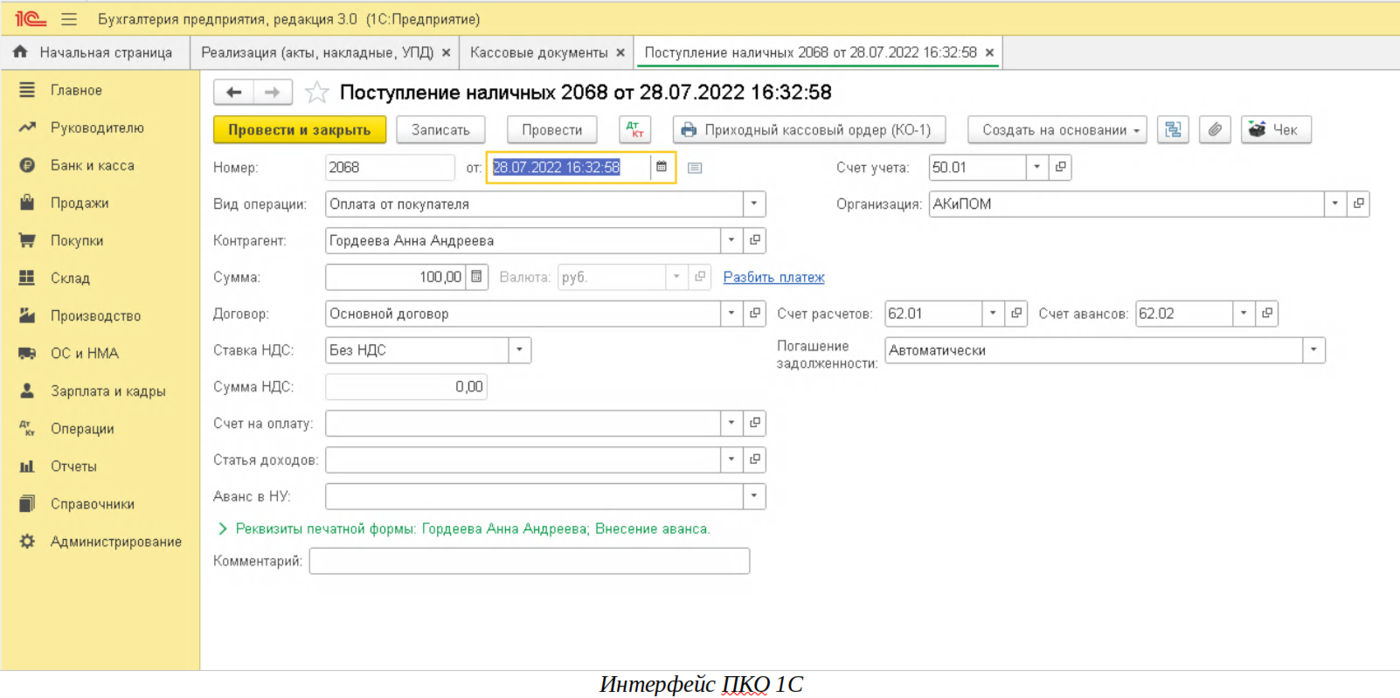Click into the Статья доходов field
Image resolution: width=1400 pixels, height=698 pixels.
[x=523, y=460]
